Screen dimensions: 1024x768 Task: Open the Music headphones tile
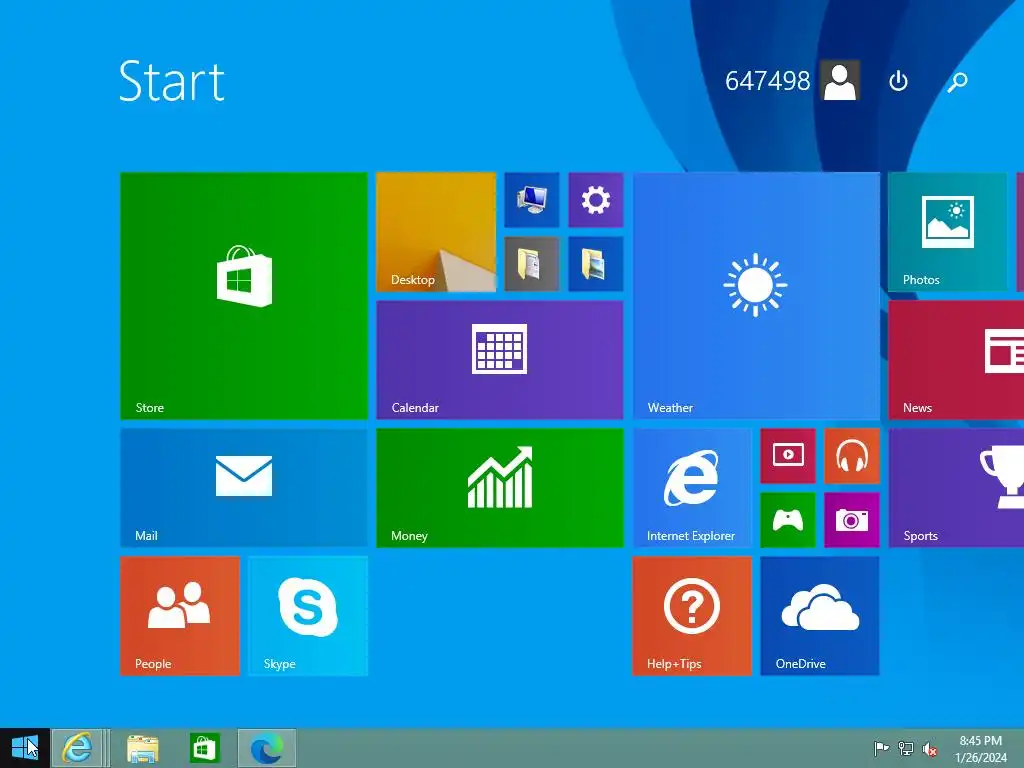(852, 456)
